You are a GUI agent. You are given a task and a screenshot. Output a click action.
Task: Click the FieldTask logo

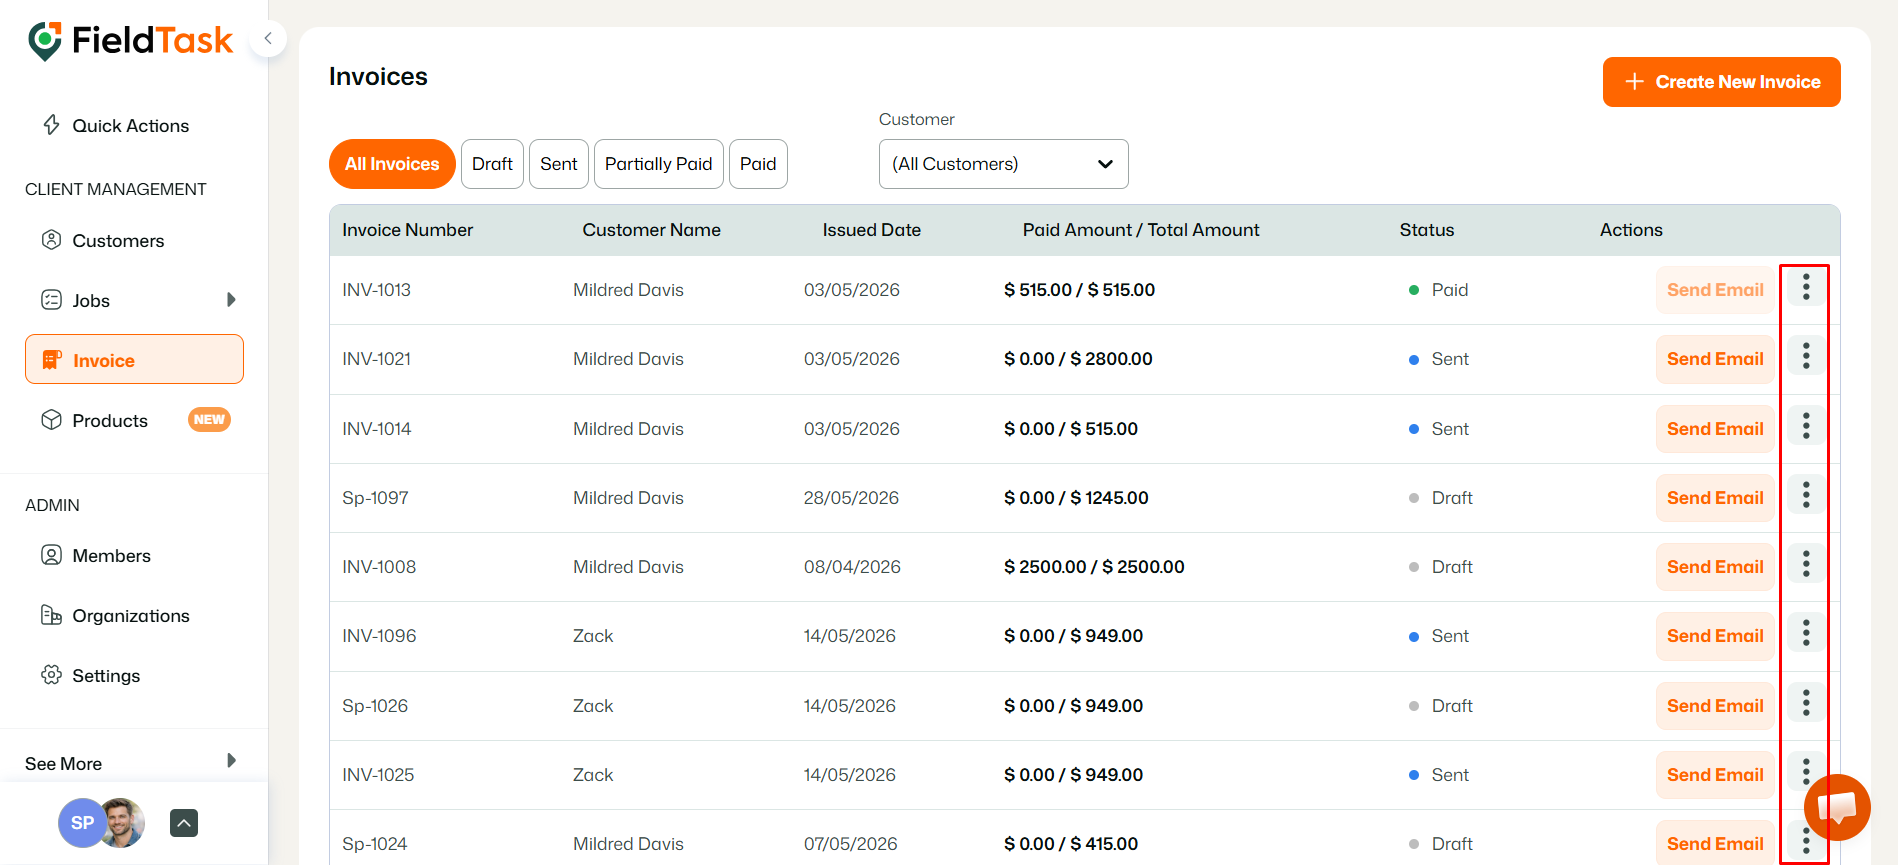[130, 41]
